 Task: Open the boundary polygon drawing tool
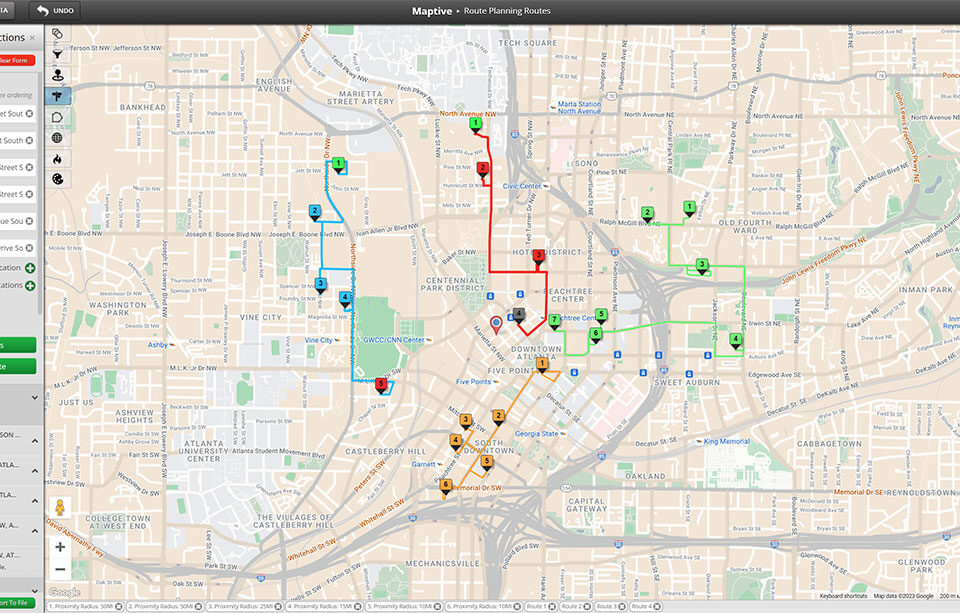pos(58,117)
